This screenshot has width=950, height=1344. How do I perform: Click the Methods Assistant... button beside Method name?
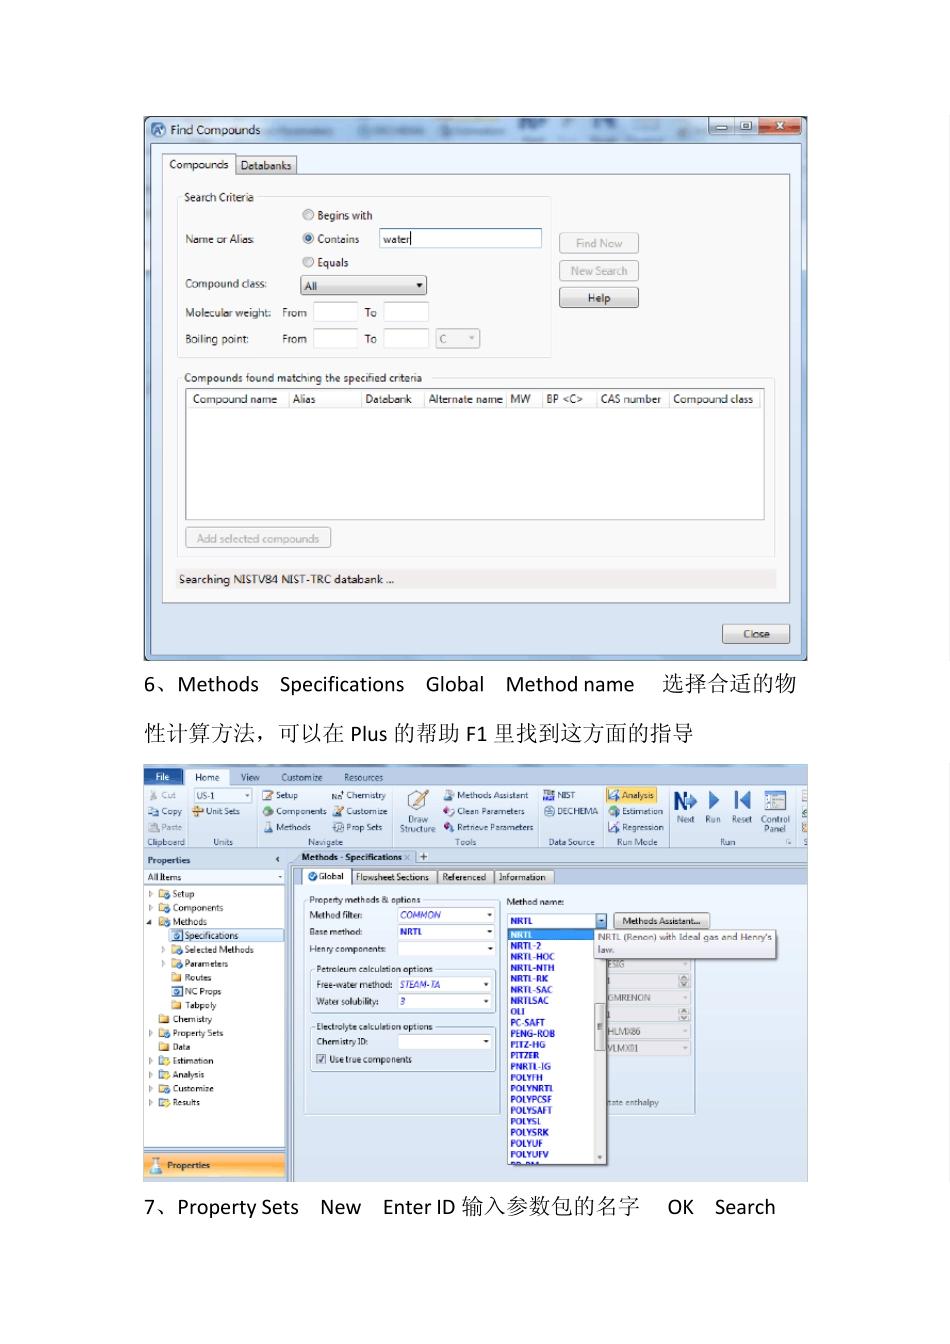[x=661, y=921]
